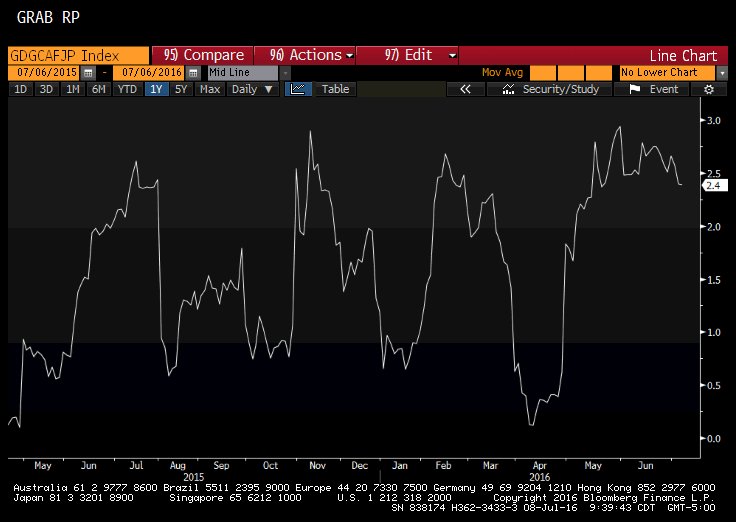Open 96) Actions menu

[x=305, y=55]
